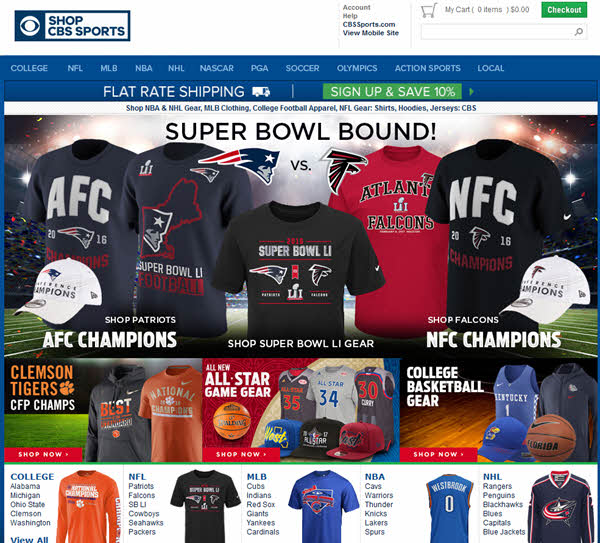Screen dimensions: 600x543
Task: Click the green Checkout button
Action: [564, 10]
